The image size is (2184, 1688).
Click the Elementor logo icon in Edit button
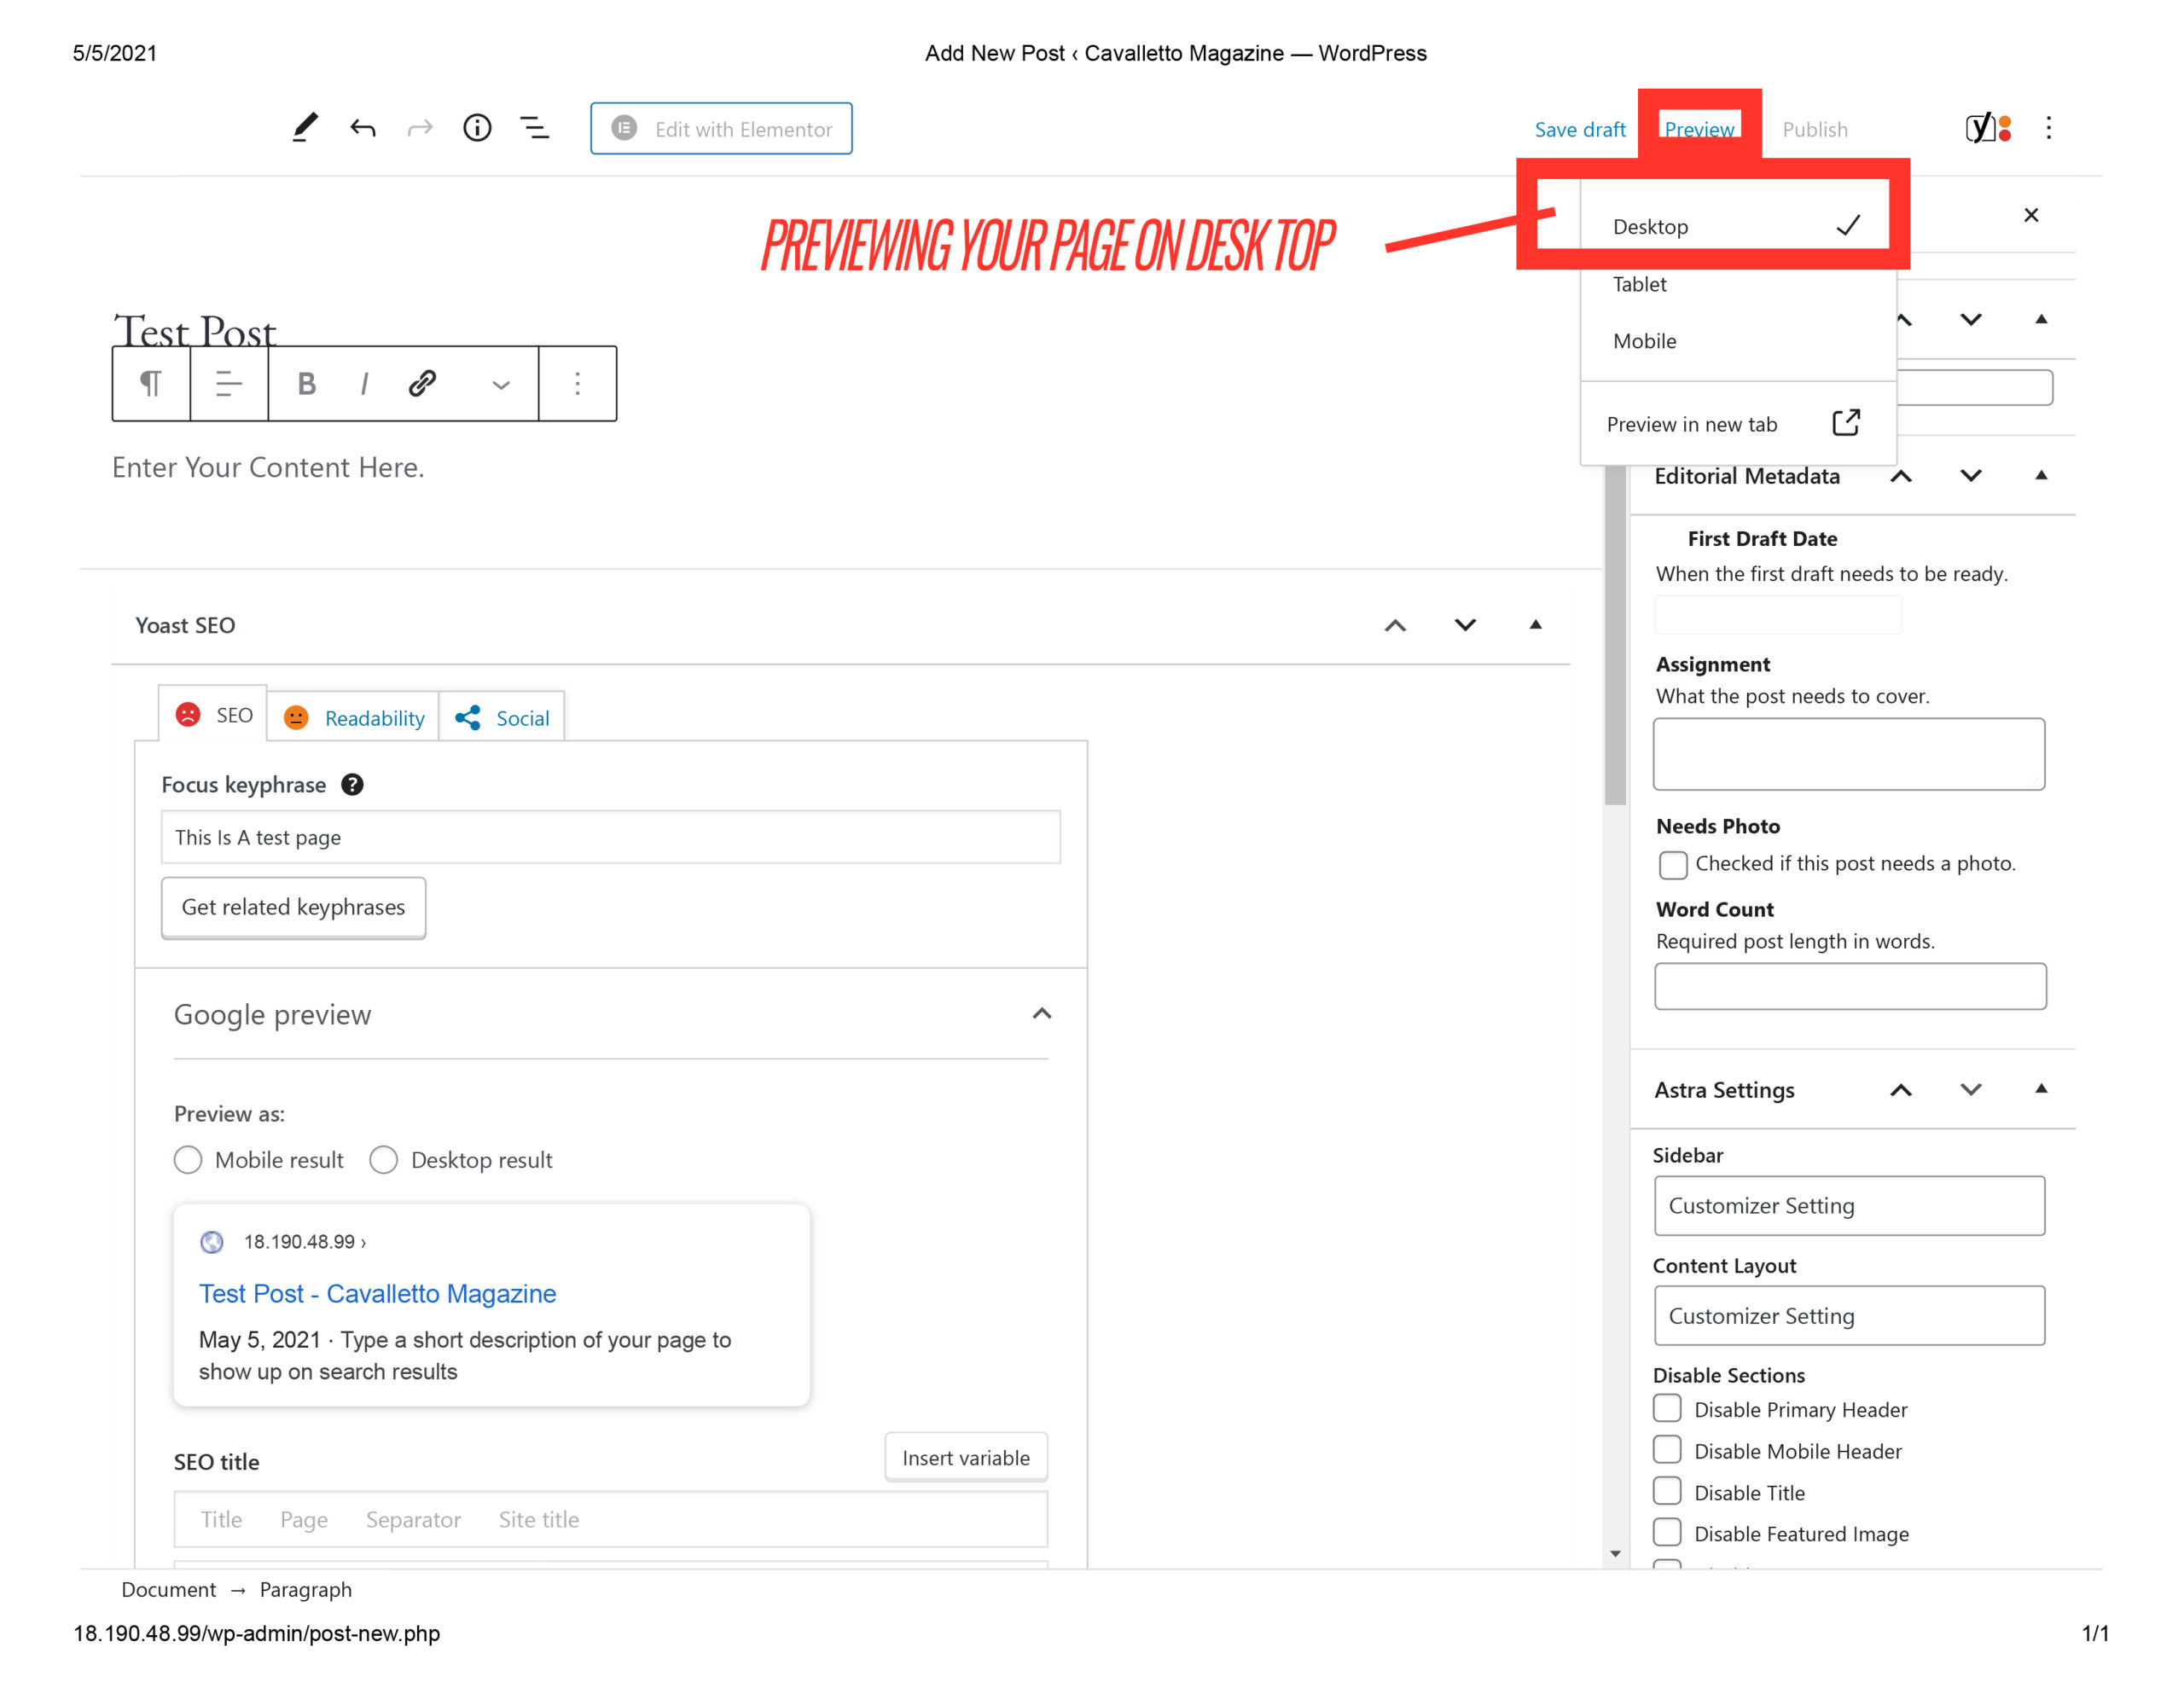click(x=624, y=128)
